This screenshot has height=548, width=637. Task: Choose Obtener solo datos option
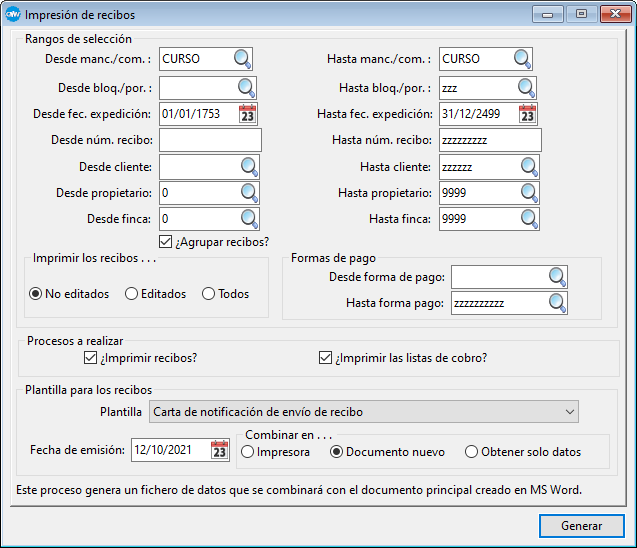[471, 452]
